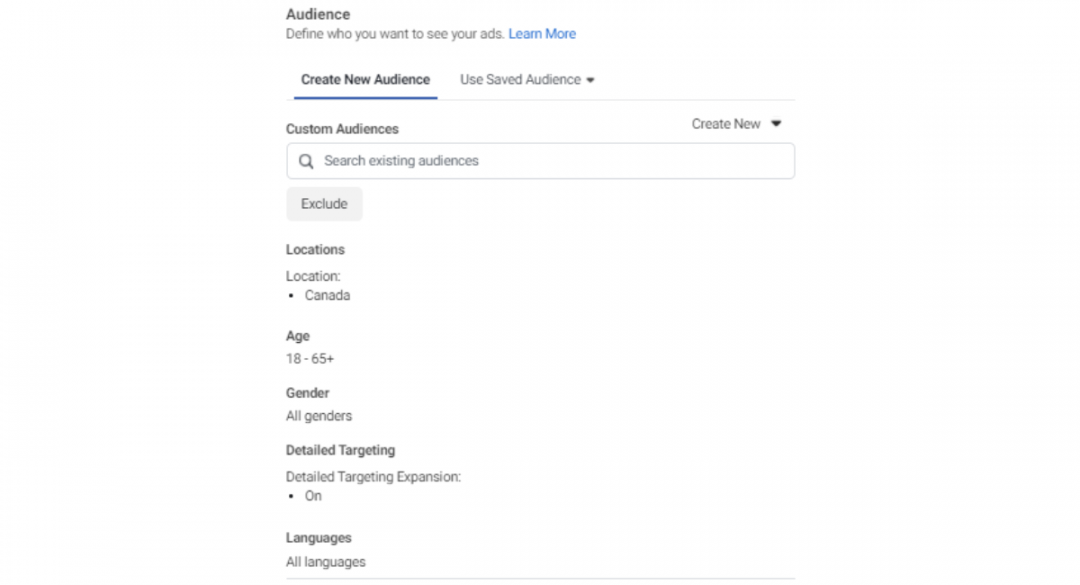Click the Languages section heading

[318, 538]
